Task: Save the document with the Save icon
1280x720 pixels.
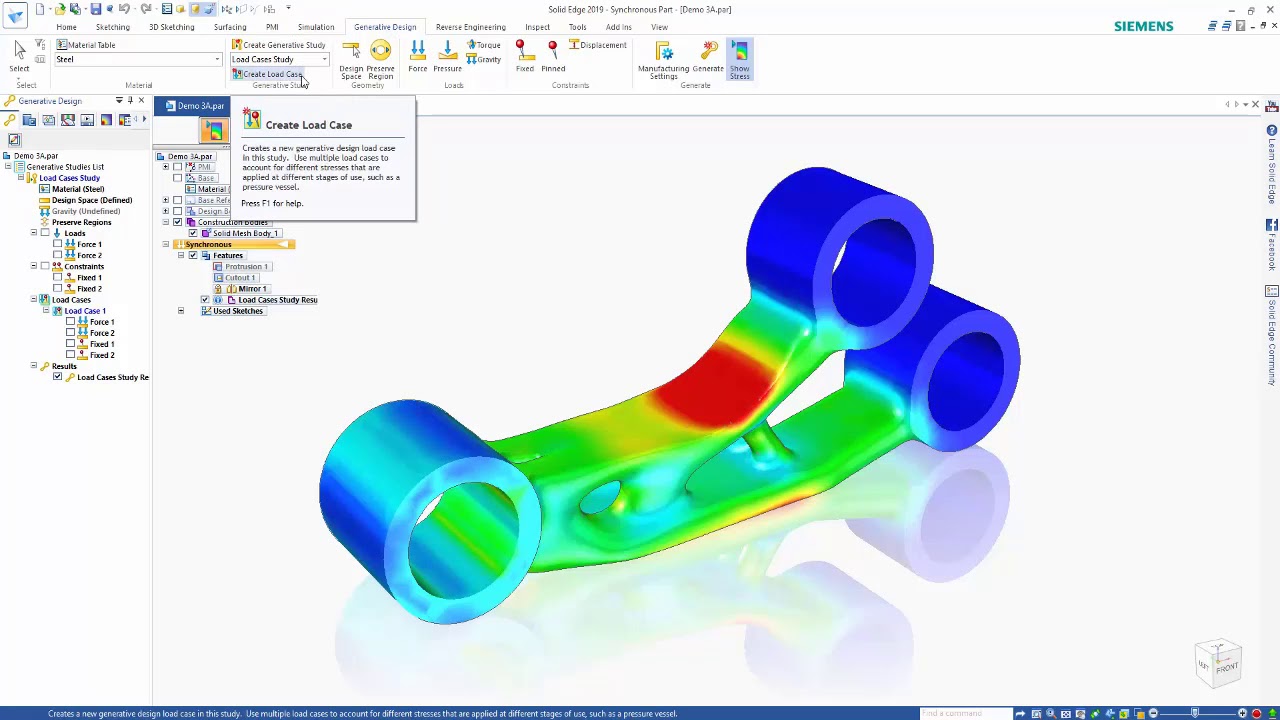Action: [95, 9]
